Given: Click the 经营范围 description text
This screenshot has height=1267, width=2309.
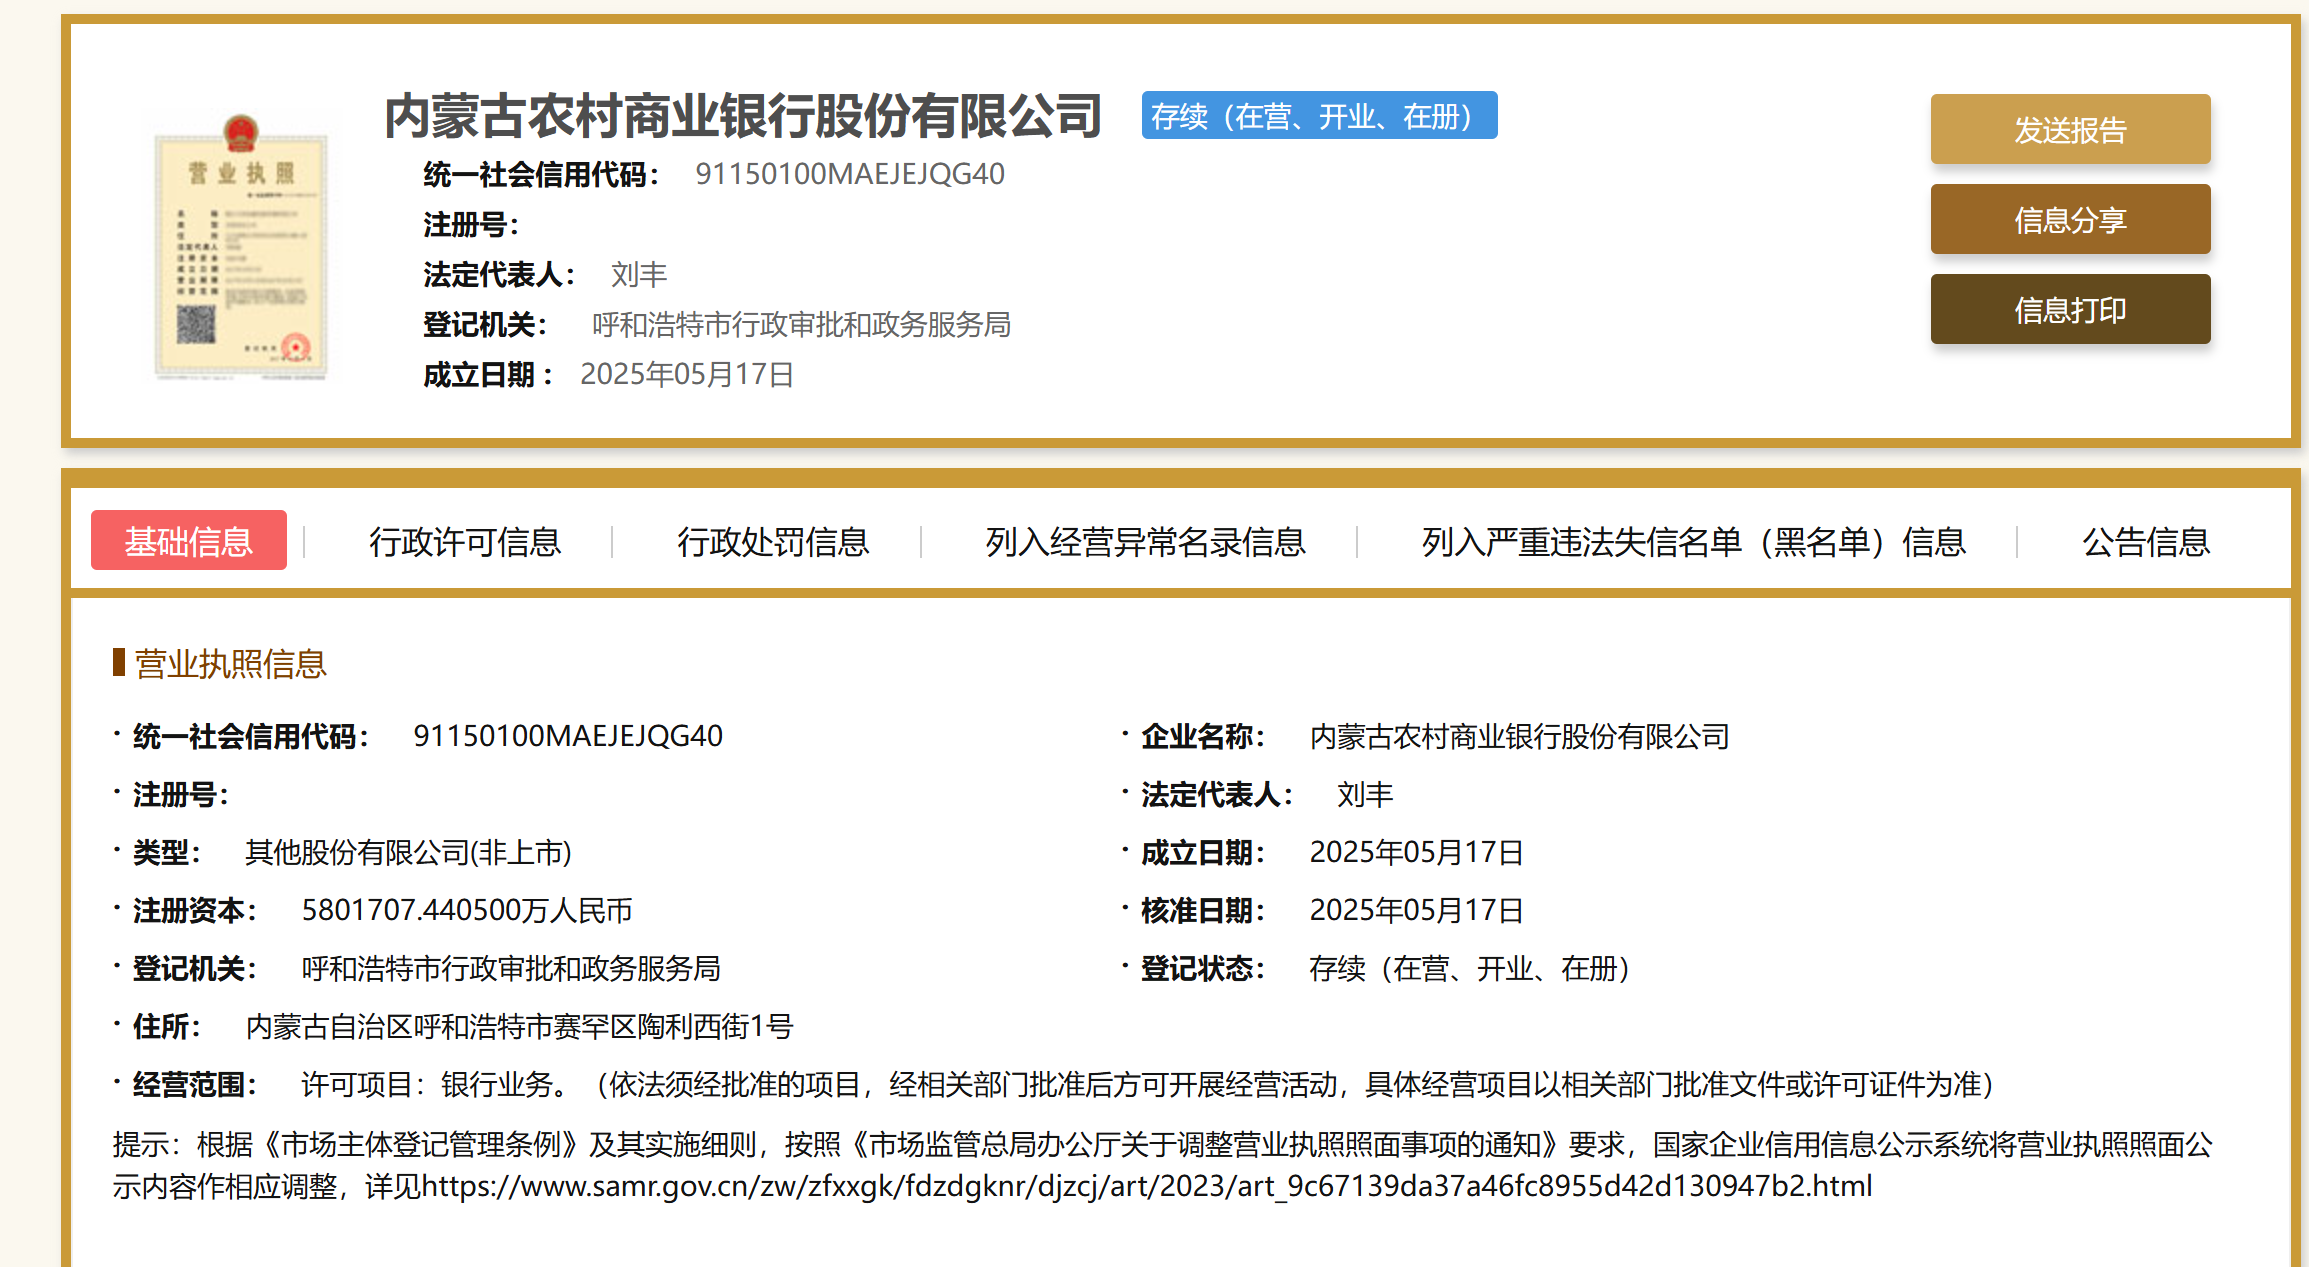Looking at the screenshot, I should click(x=1146, y=1084).
